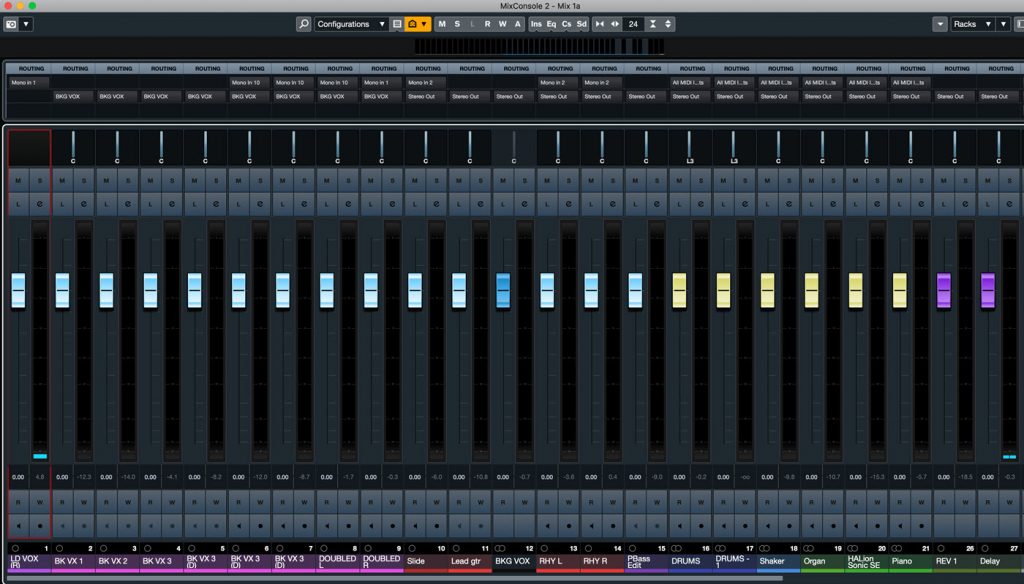Screen dimensions: 1024x584
Task: Click the orange snapshot camera icon in toolbar
Action: [x=411, y=23]
